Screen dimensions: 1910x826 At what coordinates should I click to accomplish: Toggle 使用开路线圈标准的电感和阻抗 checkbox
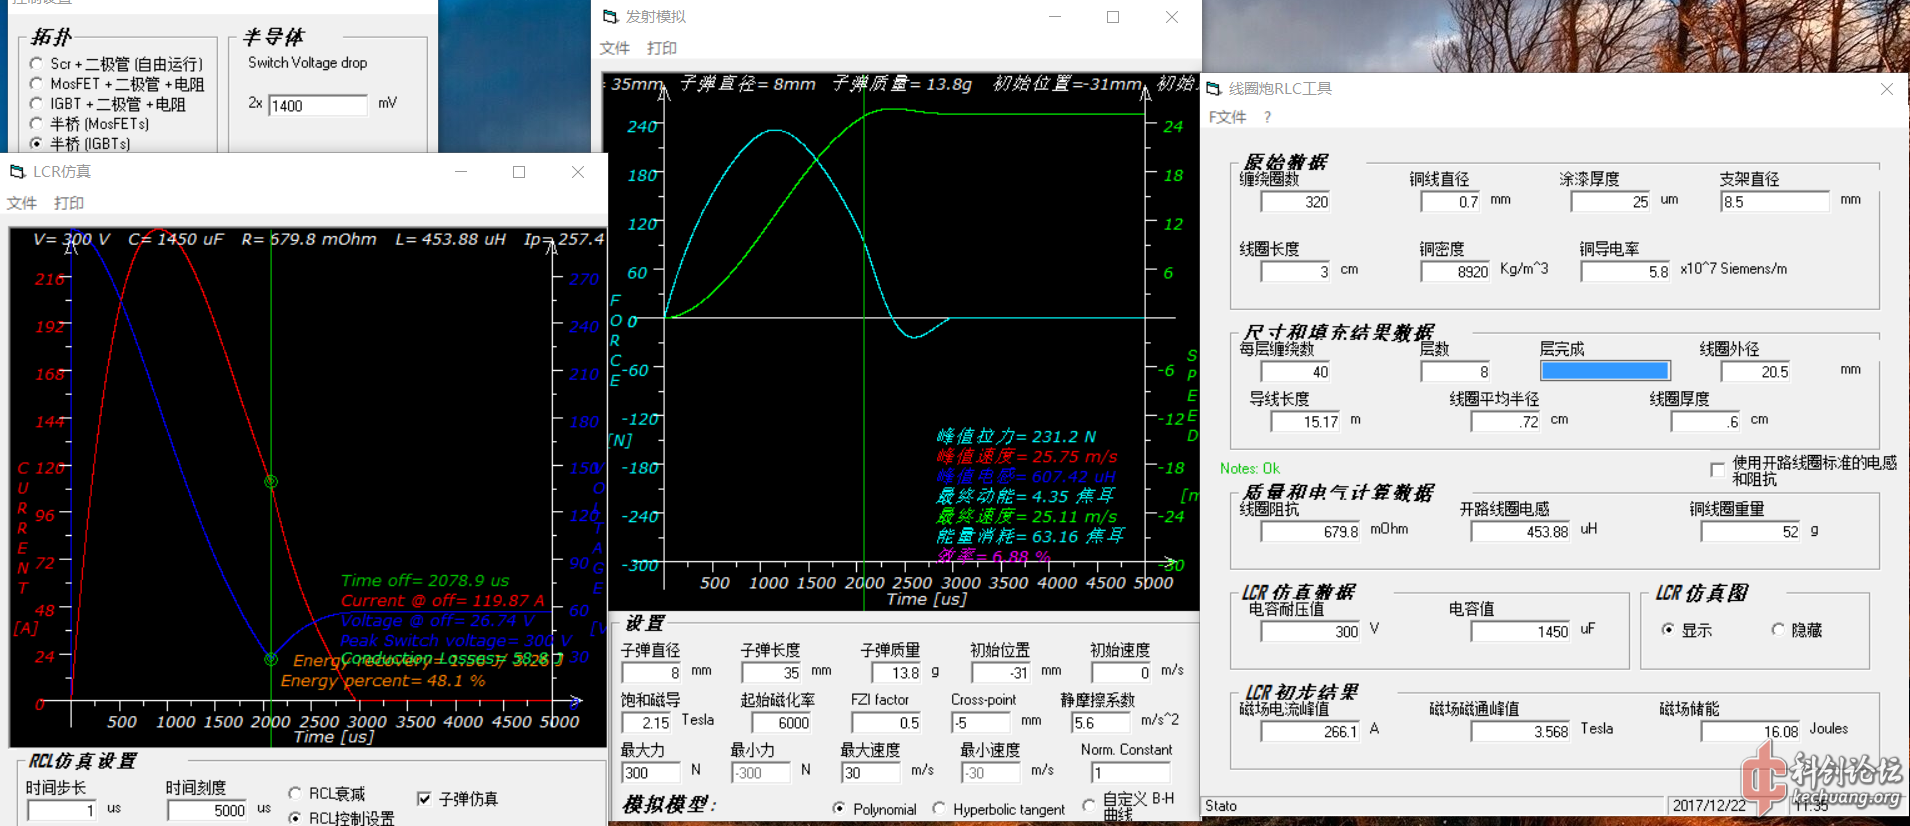(1718, 469)
